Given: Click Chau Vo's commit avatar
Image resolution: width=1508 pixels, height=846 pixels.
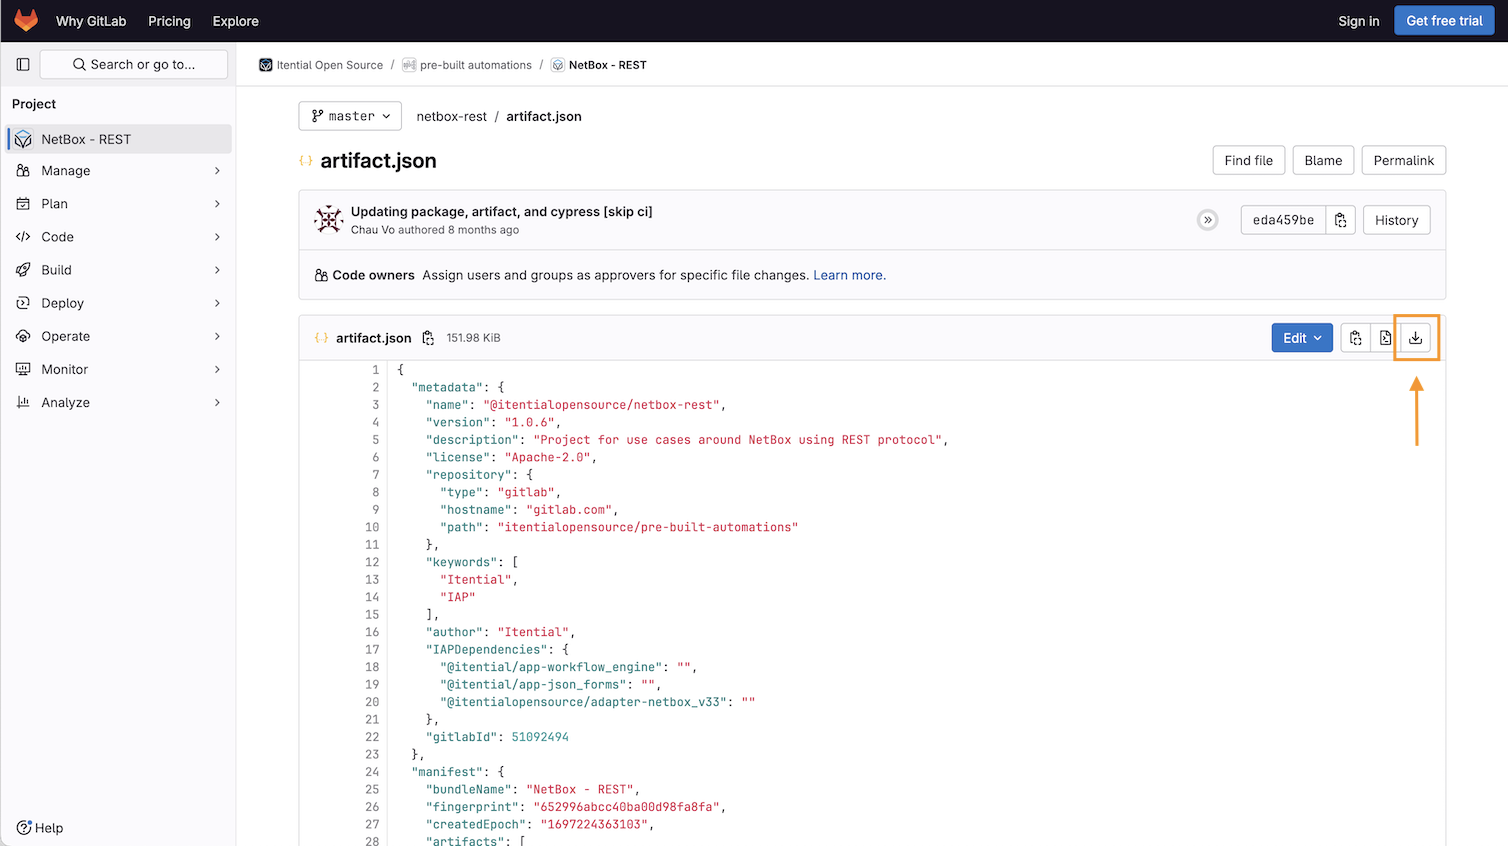Looking at the screenshot, I should 329,219.
